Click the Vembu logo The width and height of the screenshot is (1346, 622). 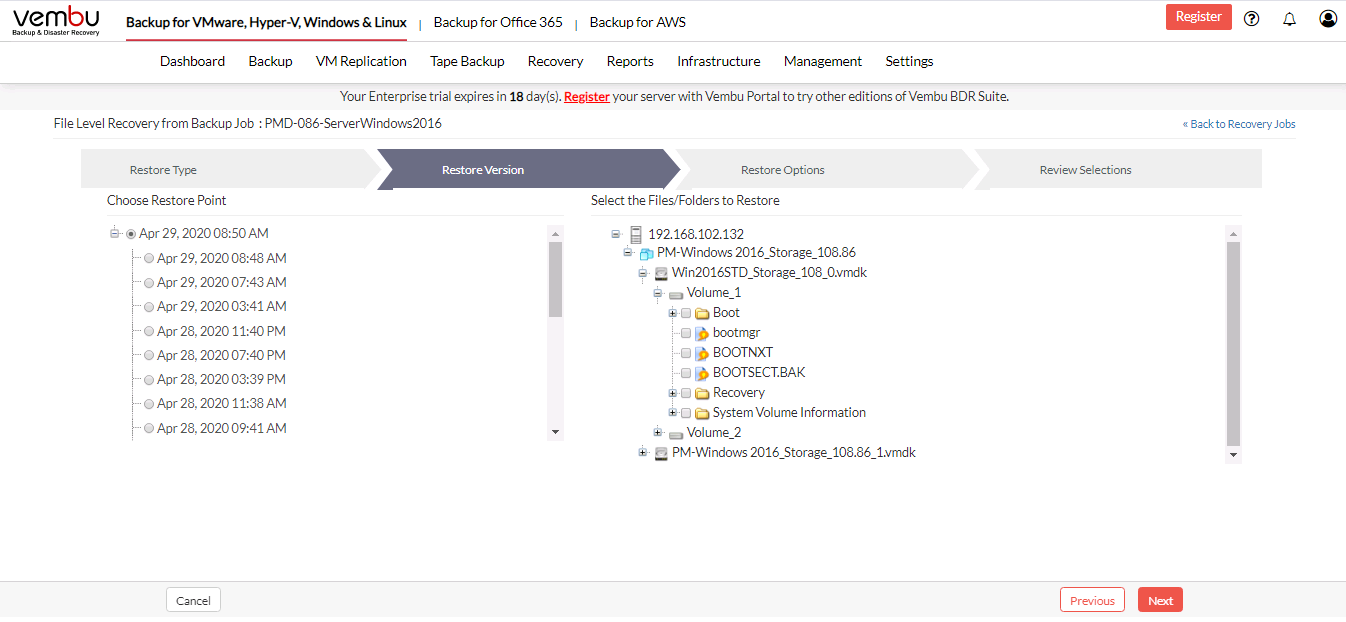click(57, 21)
